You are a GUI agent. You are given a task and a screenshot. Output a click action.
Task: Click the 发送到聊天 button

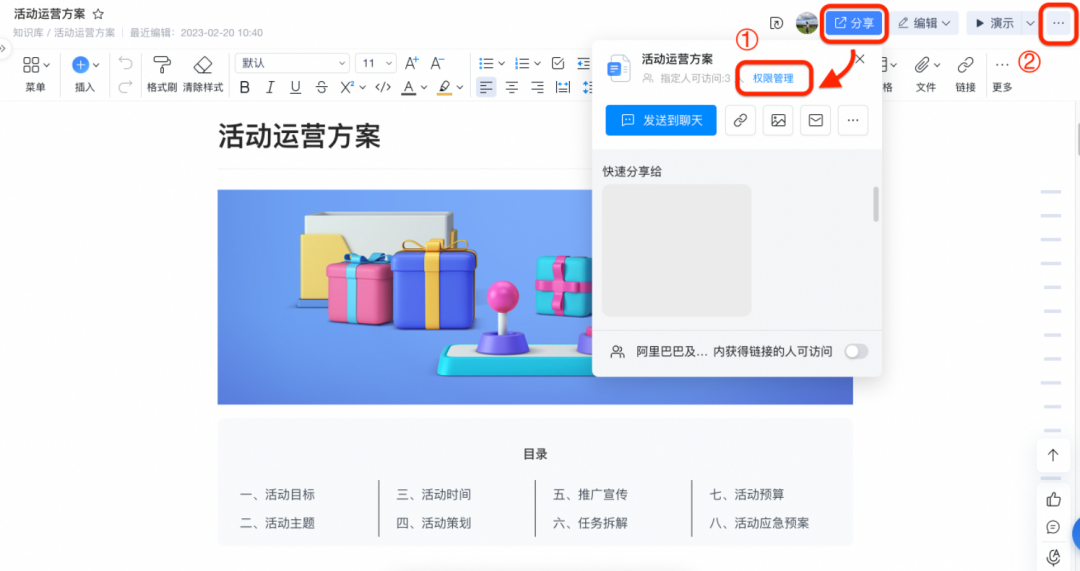661,120
